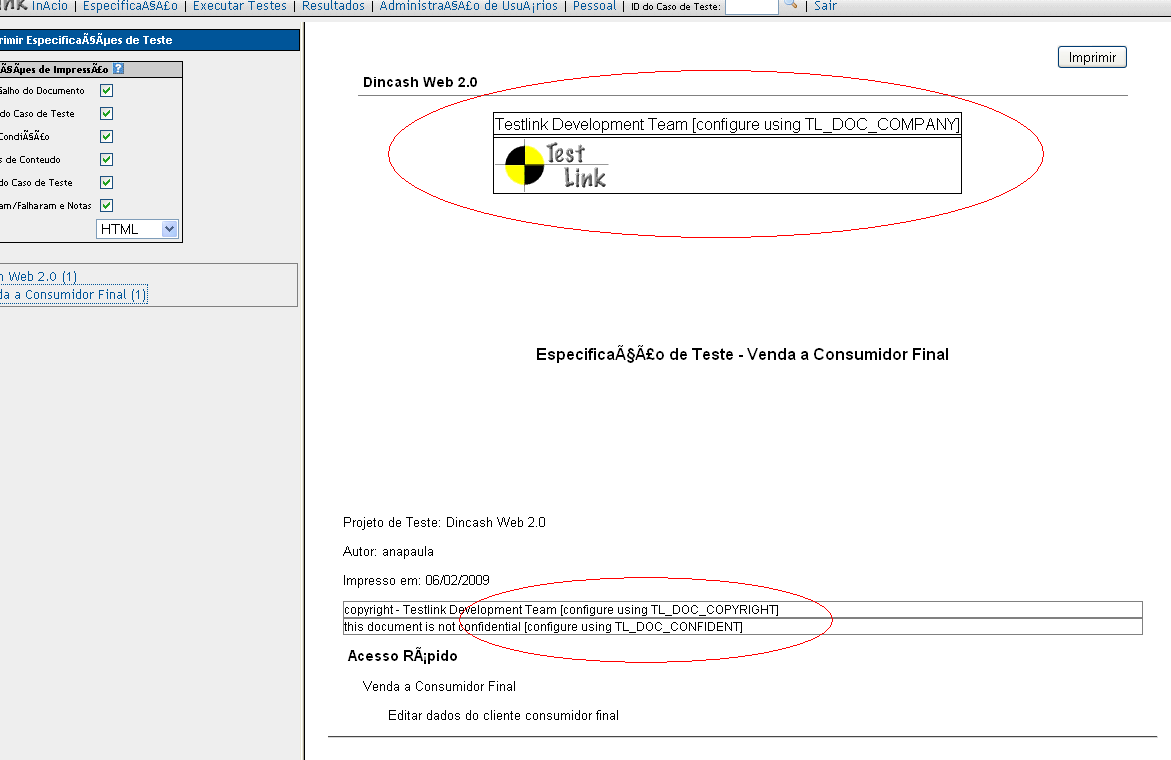
Task: Toggle the 'do Documento' header checkbox
Action: point(106,90)
